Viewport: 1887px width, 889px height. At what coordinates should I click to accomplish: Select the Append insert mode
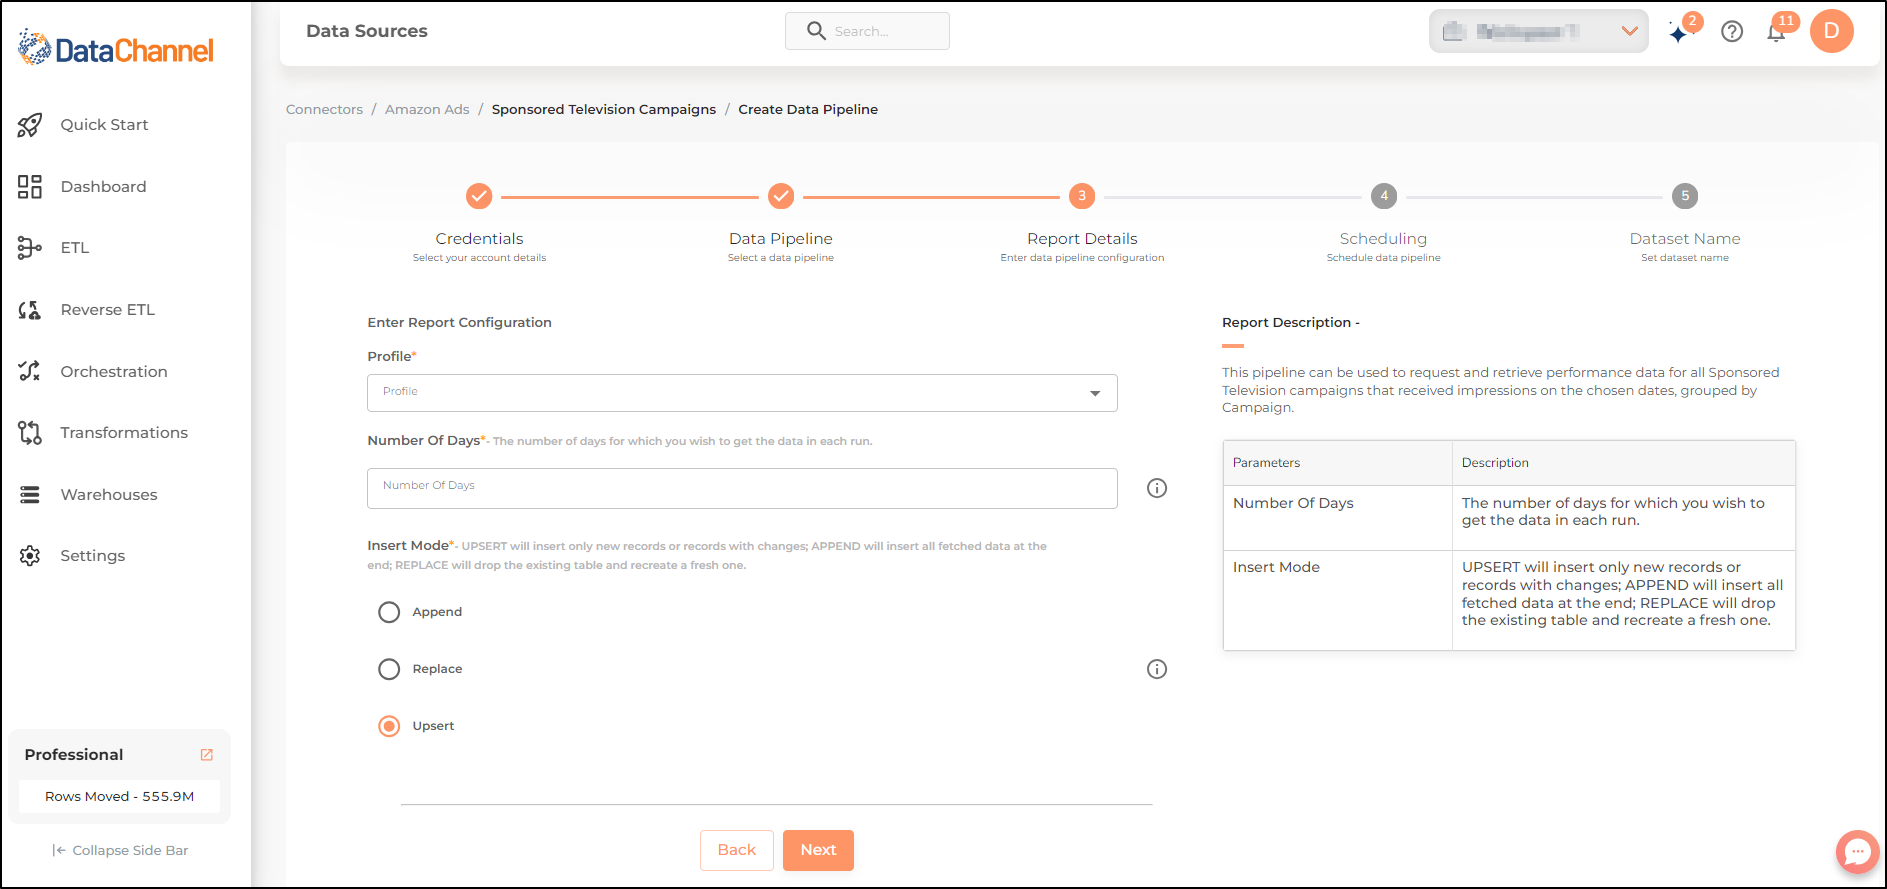pos(389,612)
